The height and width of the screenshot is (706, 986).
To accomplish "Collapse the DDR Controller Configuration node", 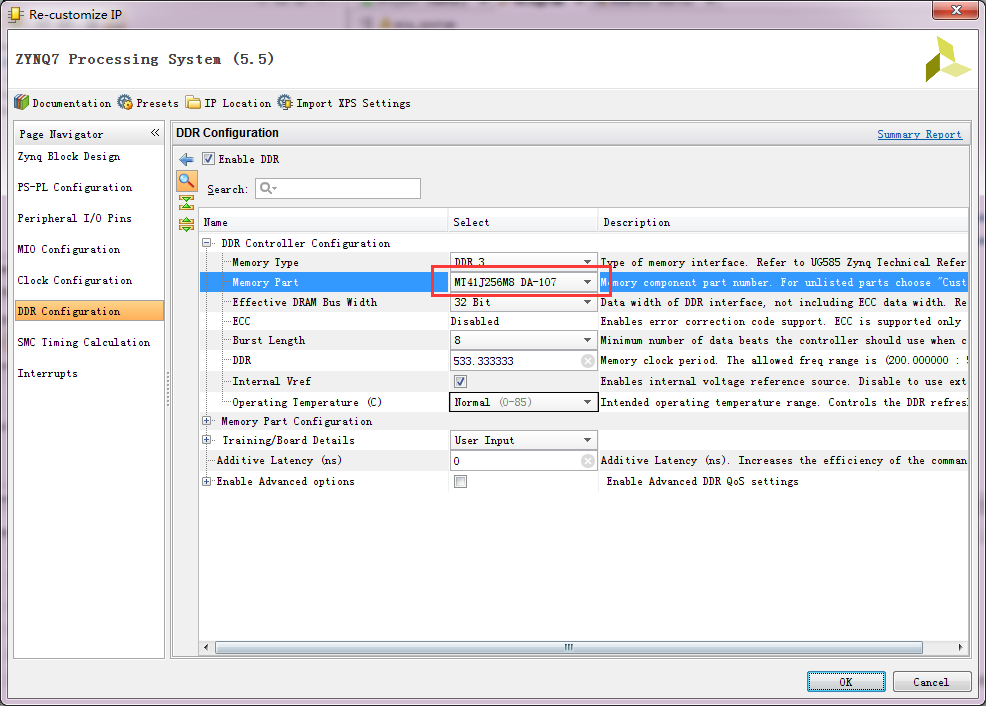I will tap(206, 243).
